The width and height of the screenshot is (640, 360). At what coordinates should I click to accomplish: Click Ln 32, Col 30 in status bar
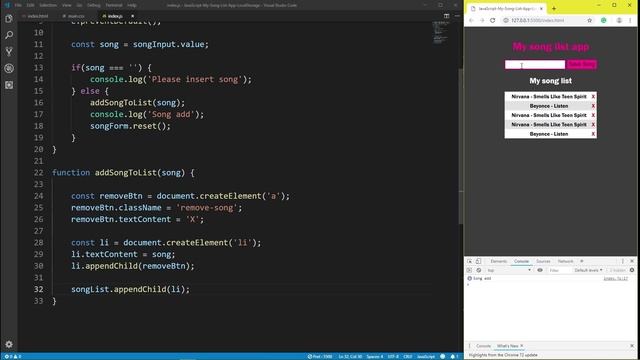click(350, 356)
